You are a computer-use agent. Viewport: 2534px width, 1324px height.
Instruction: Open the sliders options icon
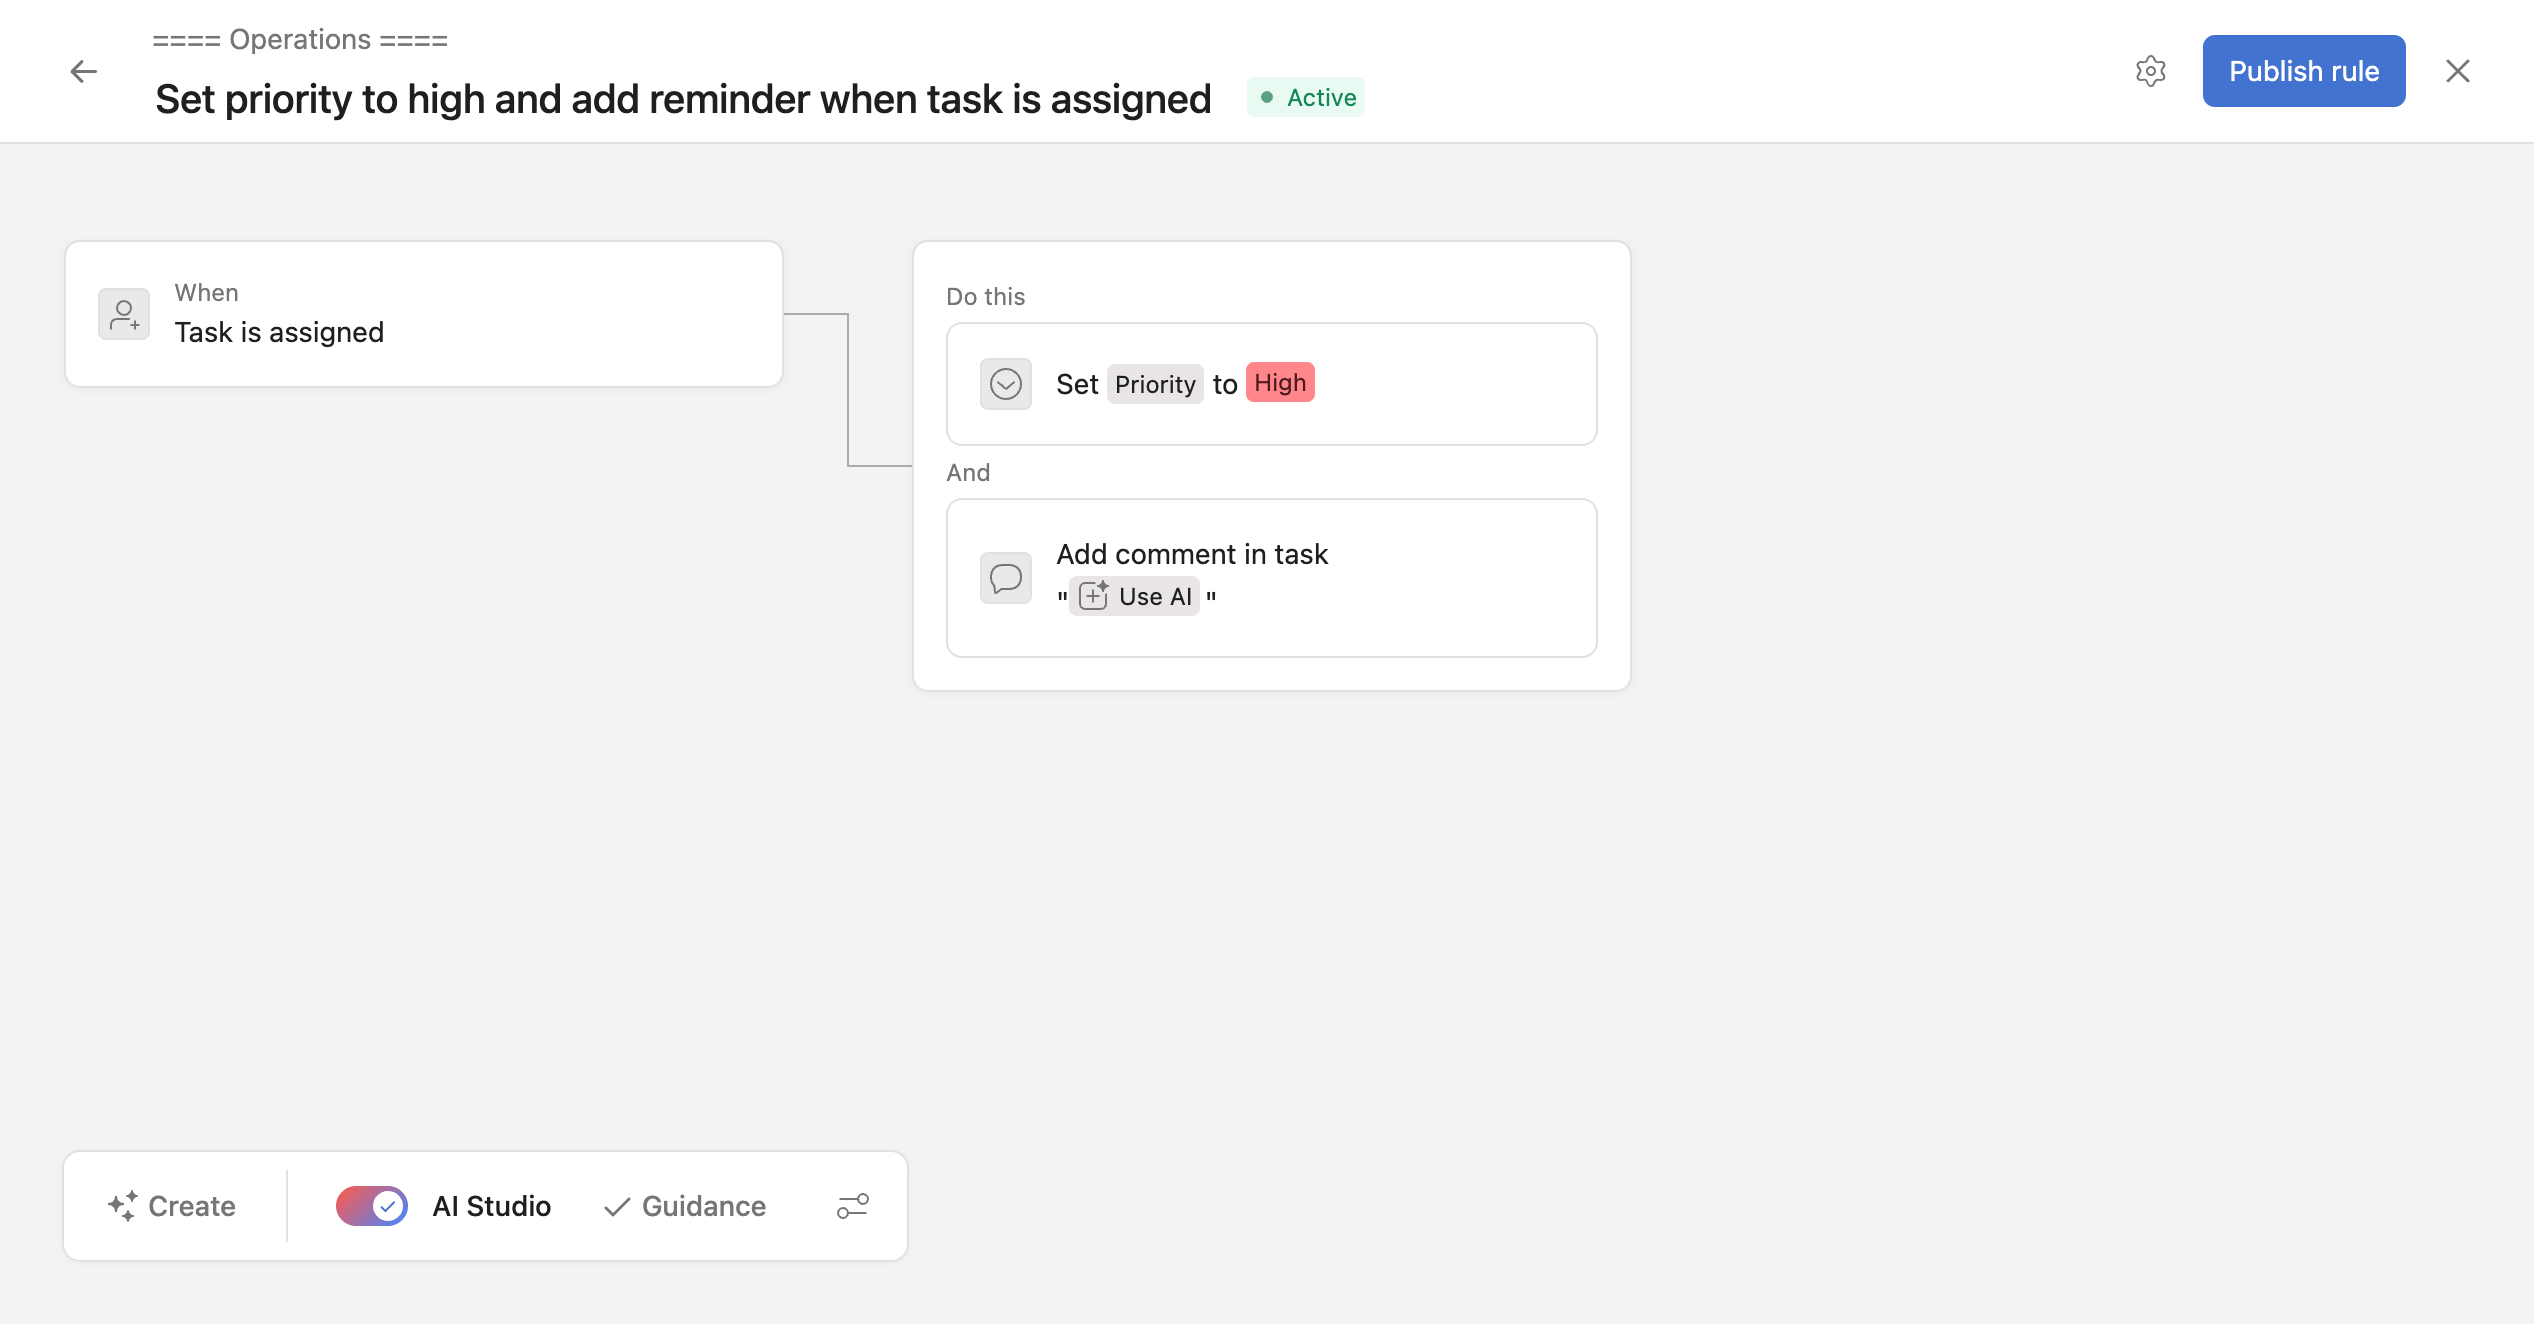point(852,1206)
